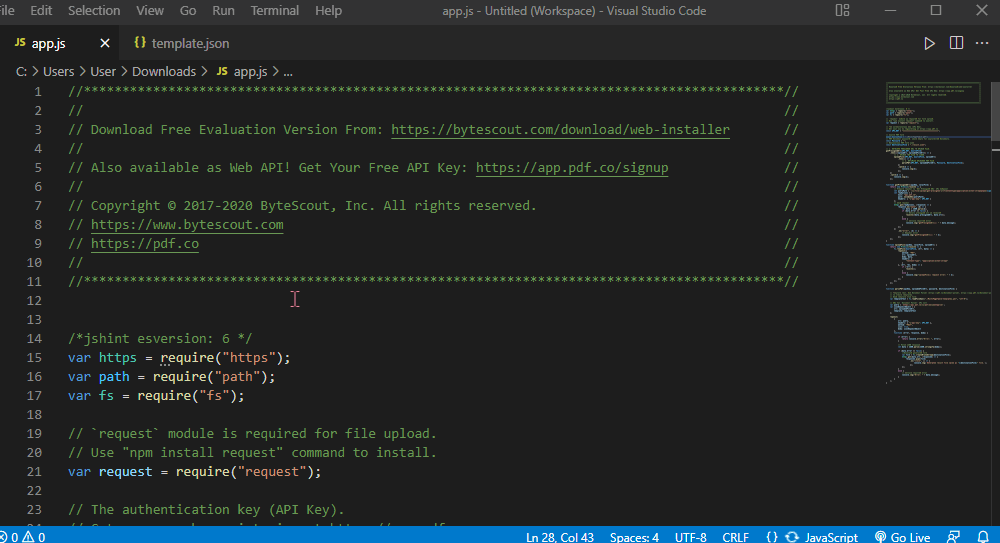Change the Spaces: 4 indentation setting
This screenshot has height=543, width=1000.
[634, 537]
